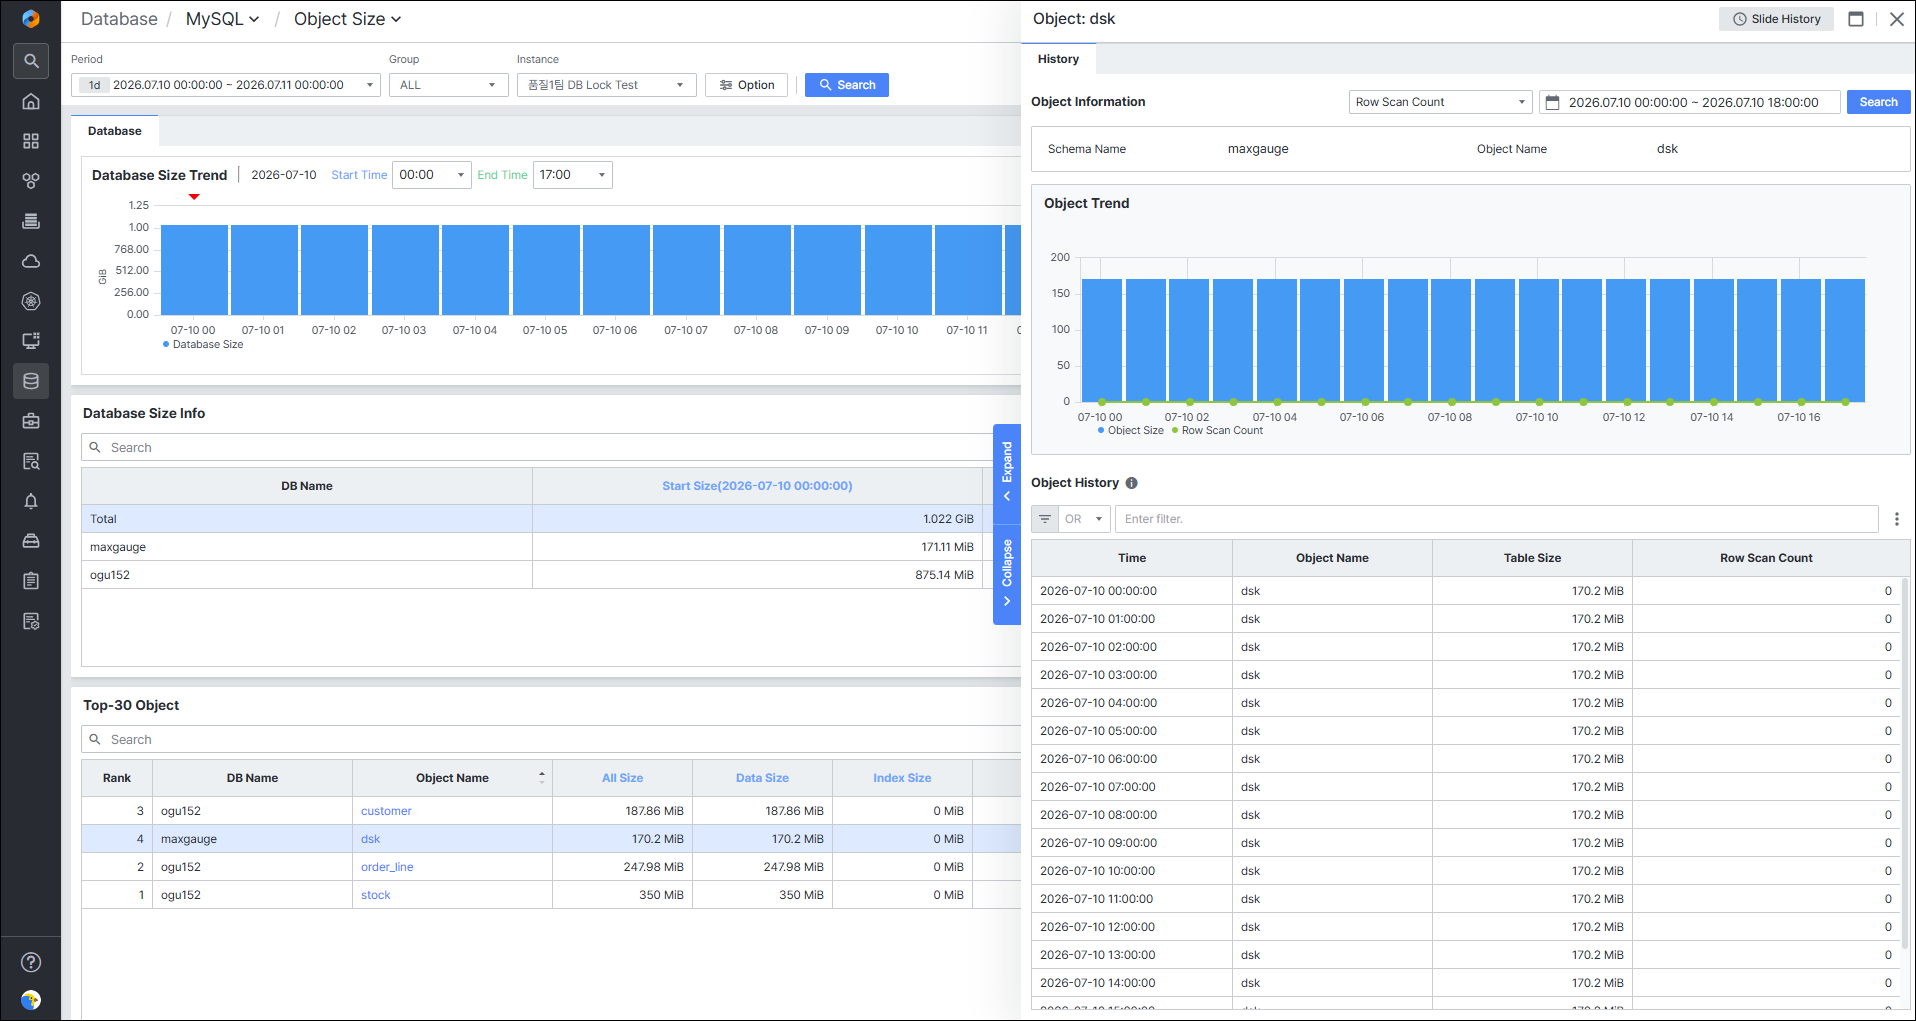Click Object History info icon
Screen dimensions: 1916x1021
pyautogui.click(x=1131, y=483)
